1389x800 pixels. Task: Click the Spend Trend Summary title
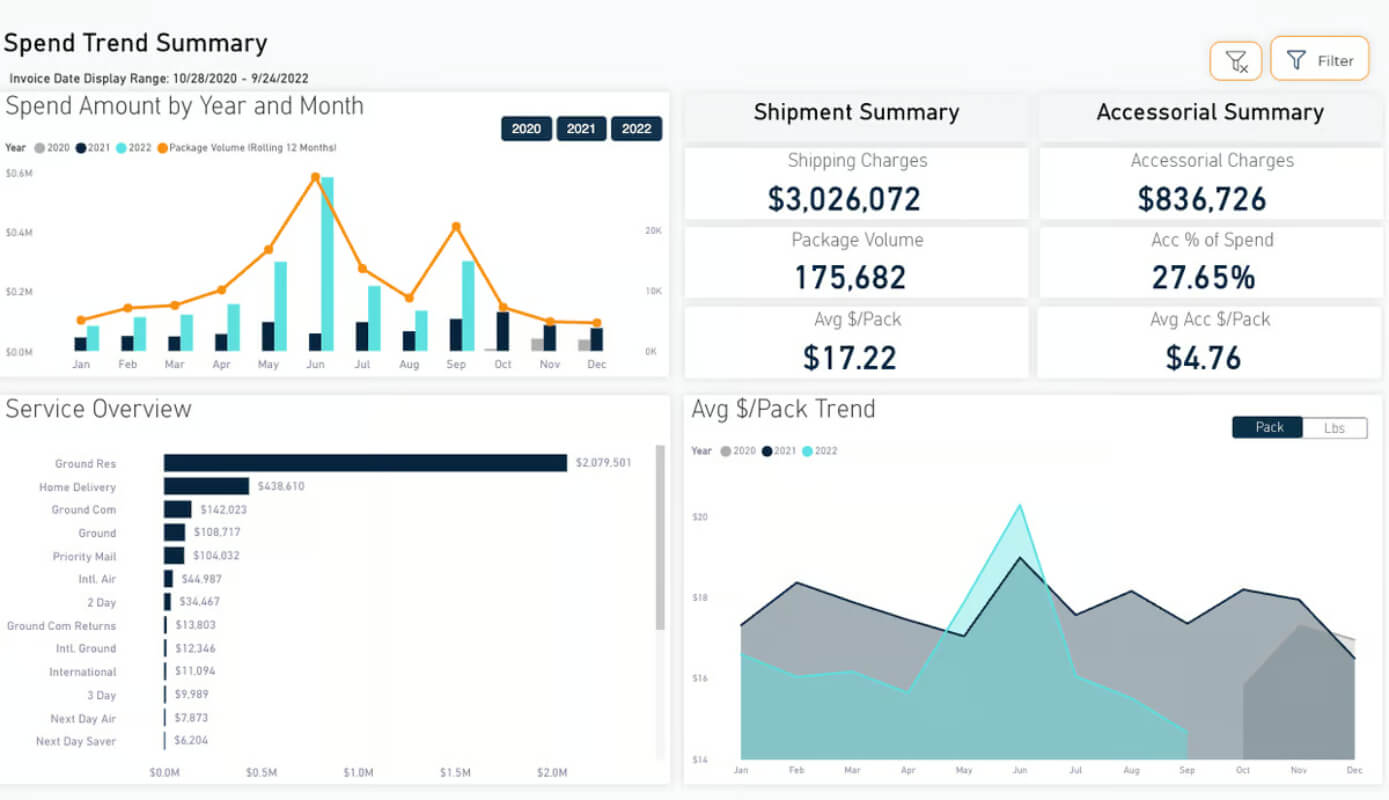coord(136,43)
